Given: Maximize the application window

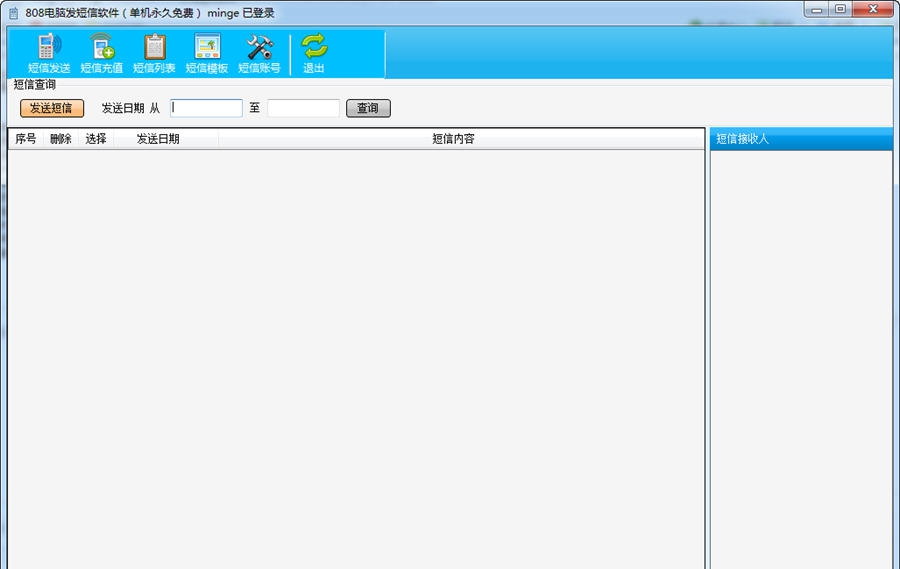Looking at the screenshot, I should [x=841, y=9].
